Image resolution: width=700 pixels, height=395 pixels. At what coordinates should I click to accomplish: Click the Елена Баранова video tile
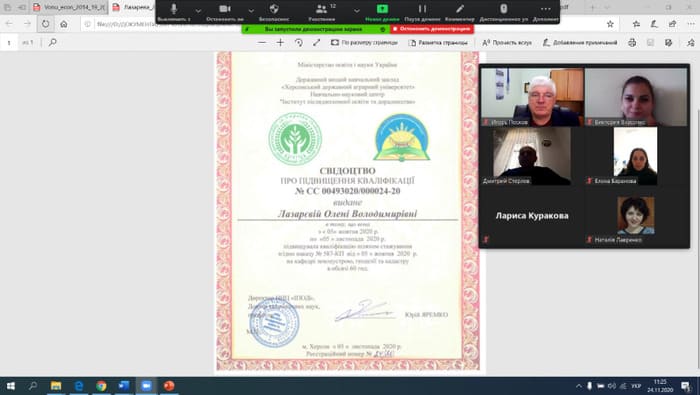635,156
